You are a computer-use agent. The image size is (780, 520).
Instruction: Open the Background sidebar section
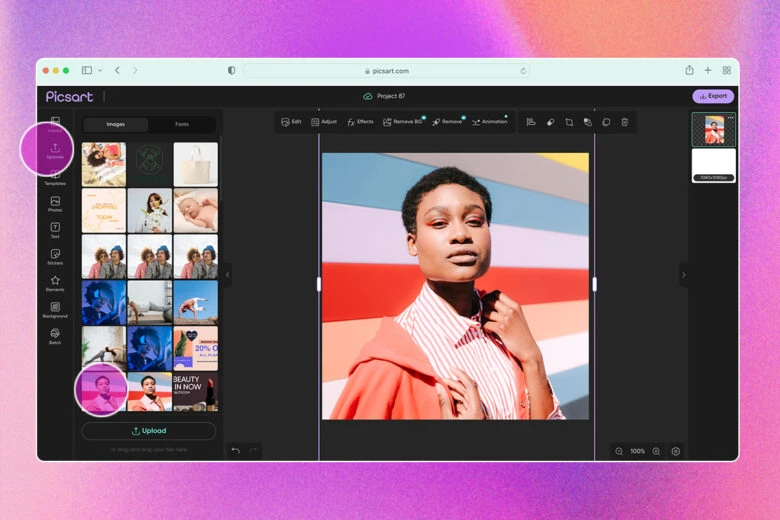tap(55, 310)
